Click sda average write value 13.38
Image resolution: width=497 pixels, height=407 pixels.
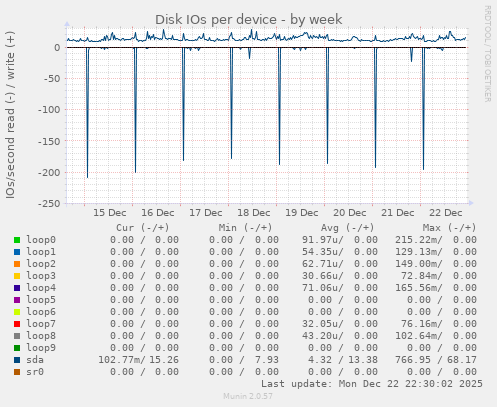click(363, 360)
